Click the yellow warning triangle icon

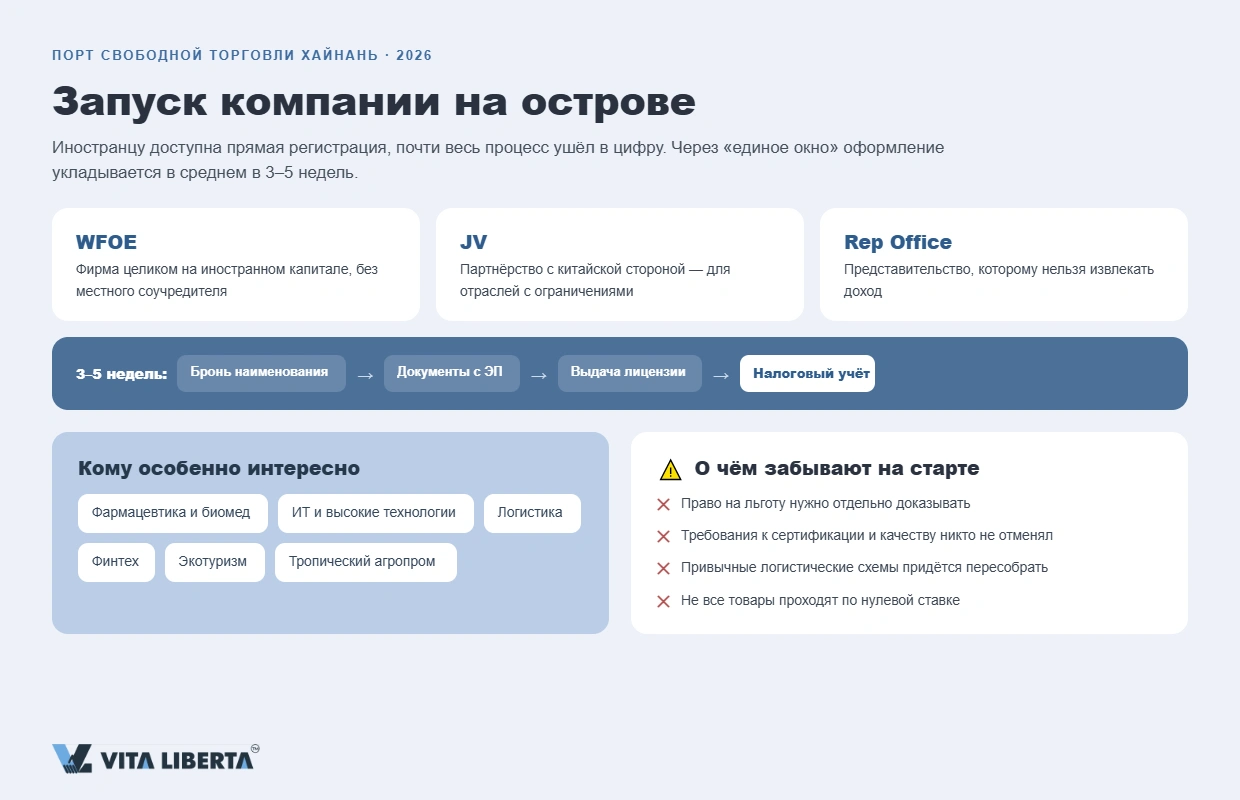[670, 469]
